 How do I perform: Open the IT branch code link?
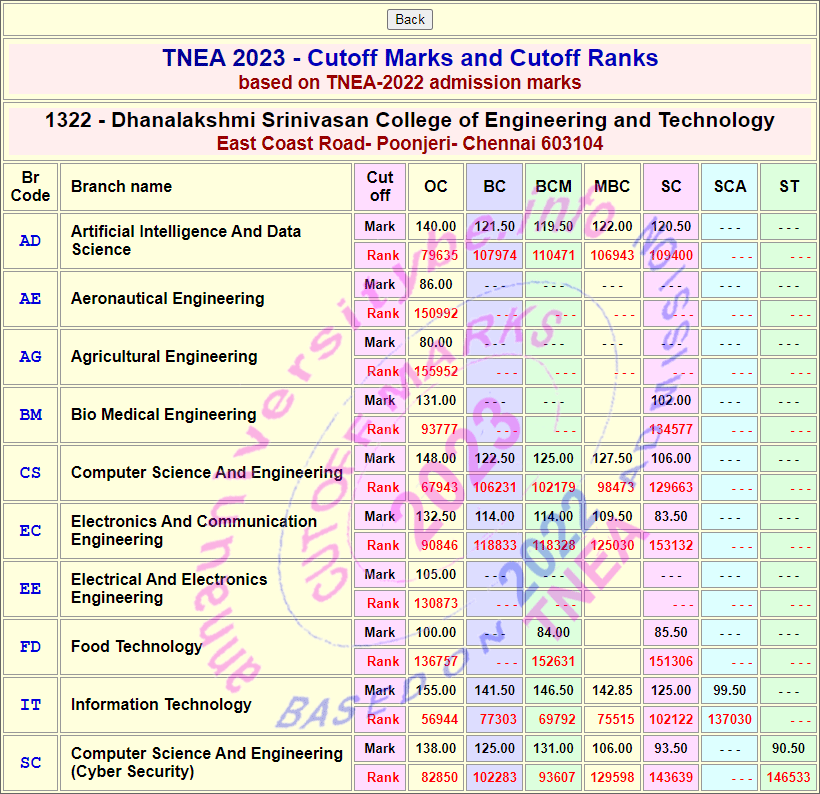[30, 705]
